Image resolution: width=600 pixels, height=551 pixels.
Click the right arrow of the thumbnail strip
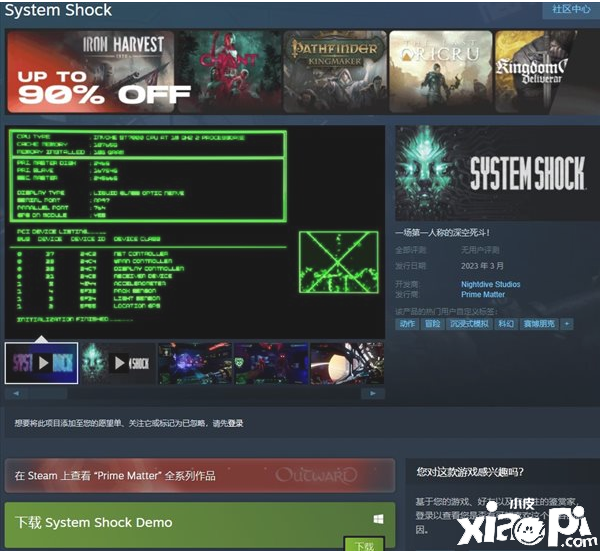pos(373,393)
